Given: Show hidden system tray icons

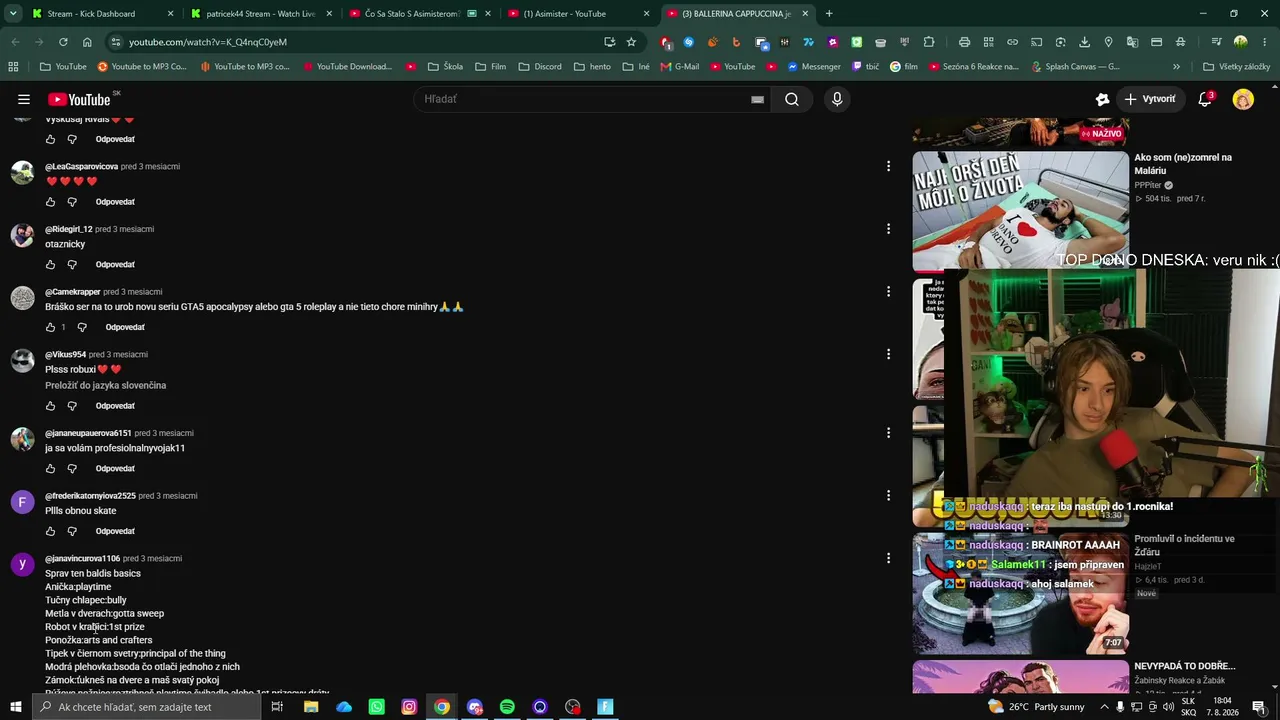Looking at the screenshot, I should point(1104,707).
